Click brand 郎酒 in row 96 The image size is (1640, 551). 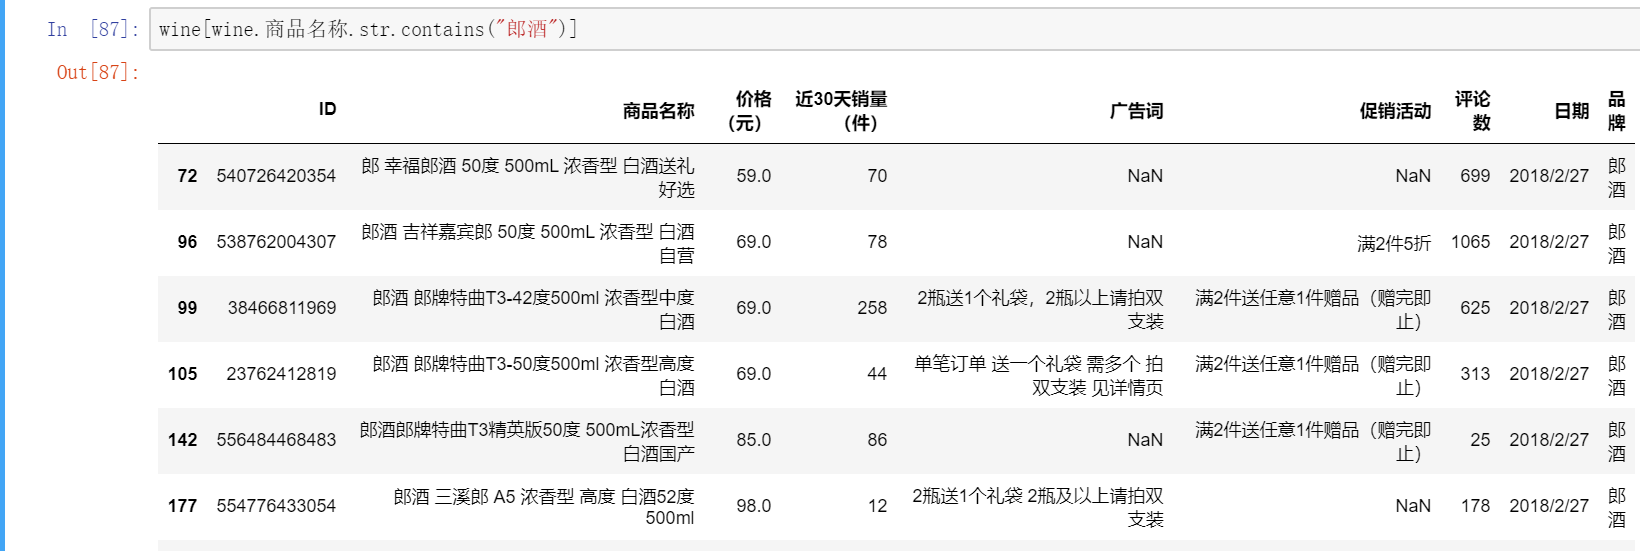click(x=1616, y=244)
